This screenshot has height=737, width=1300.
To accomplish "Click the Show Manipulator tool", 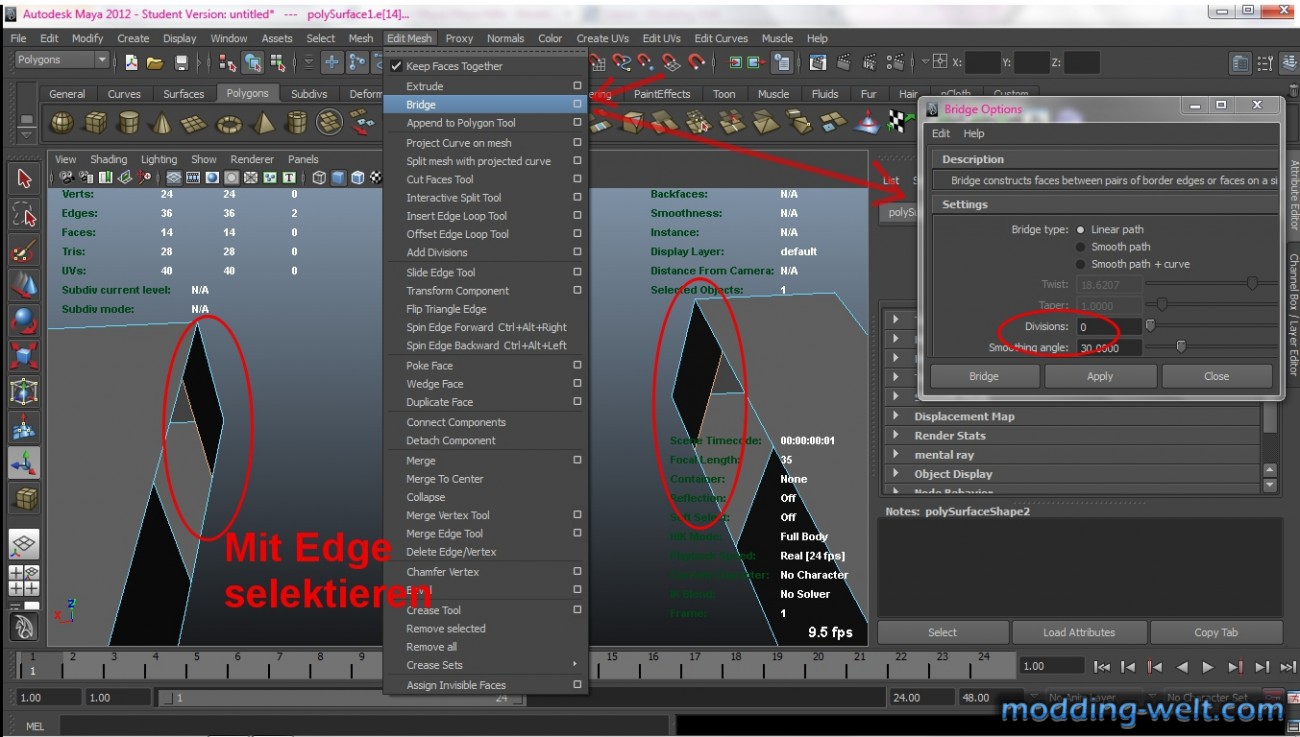I will pyautogui.click(x=24, y=463).
